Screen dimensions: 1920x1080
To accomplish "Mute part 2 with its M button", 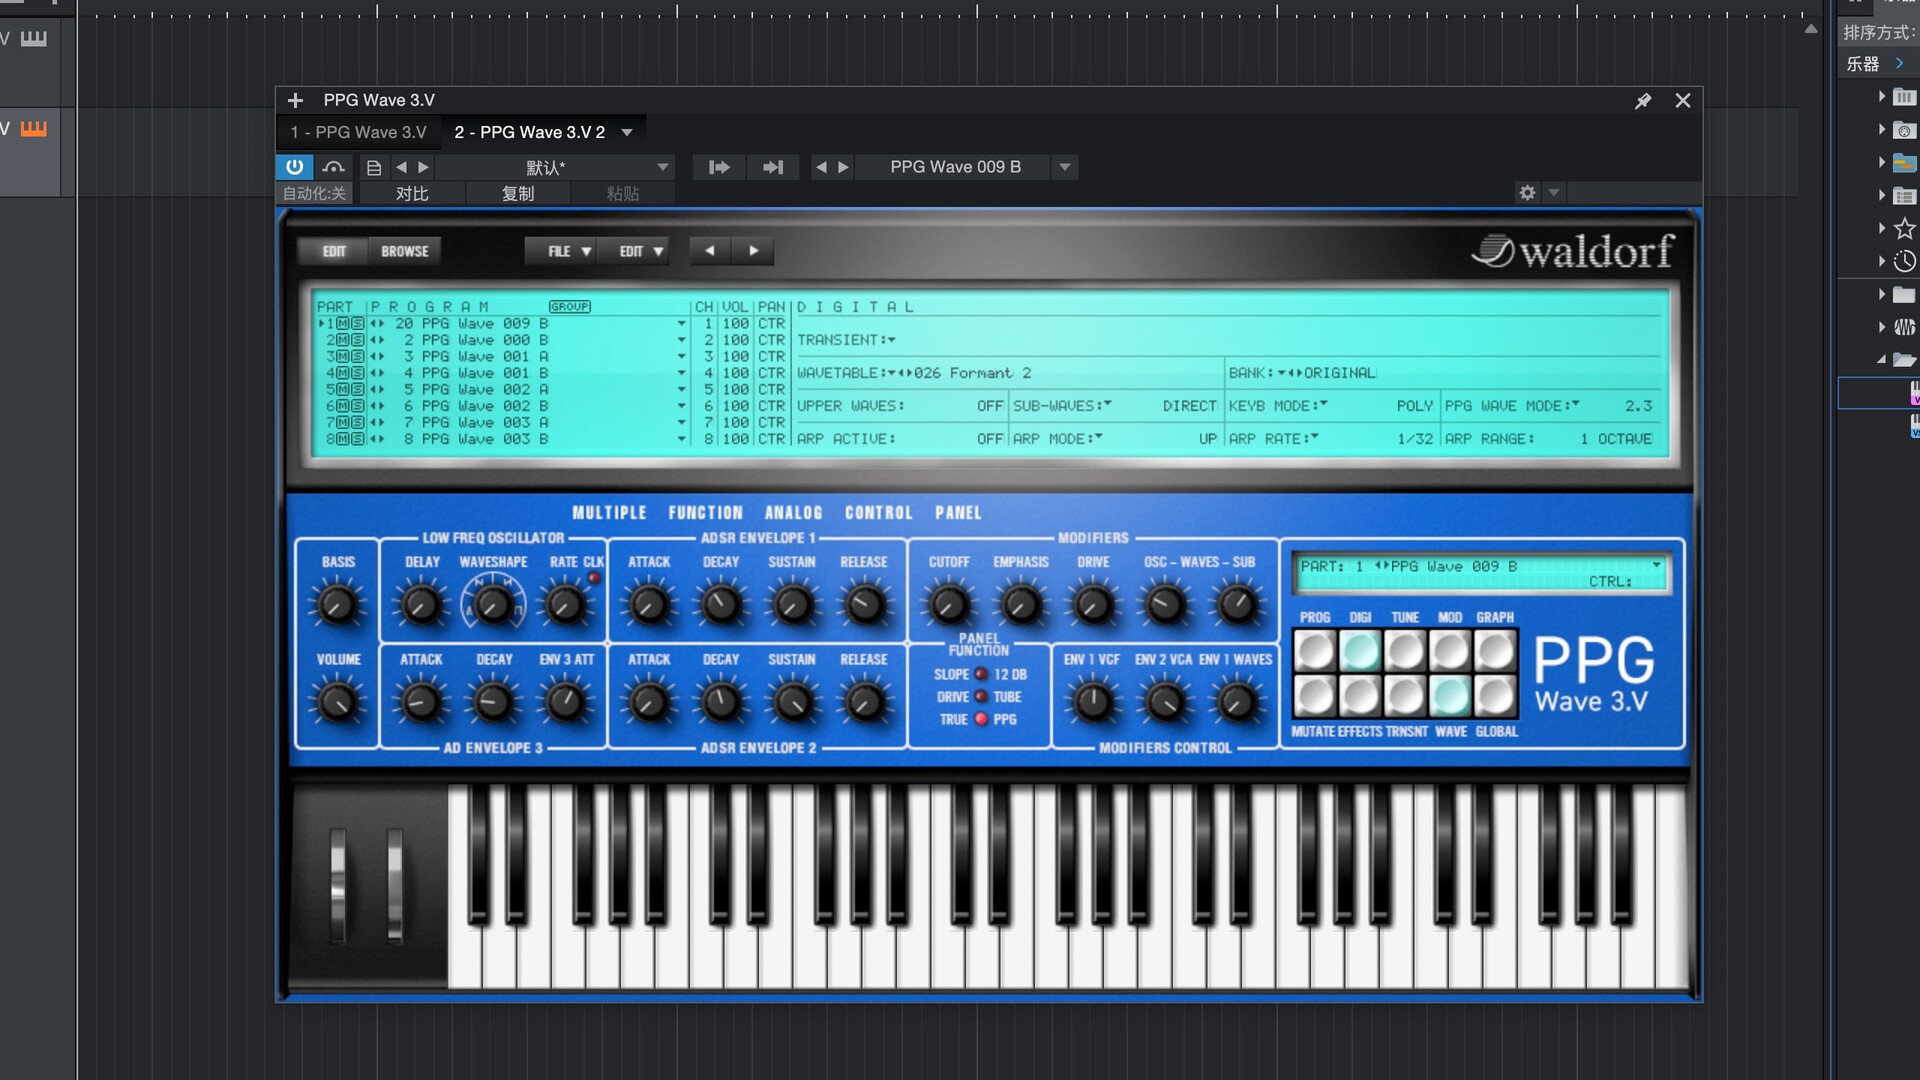I will tap(342, 340).
